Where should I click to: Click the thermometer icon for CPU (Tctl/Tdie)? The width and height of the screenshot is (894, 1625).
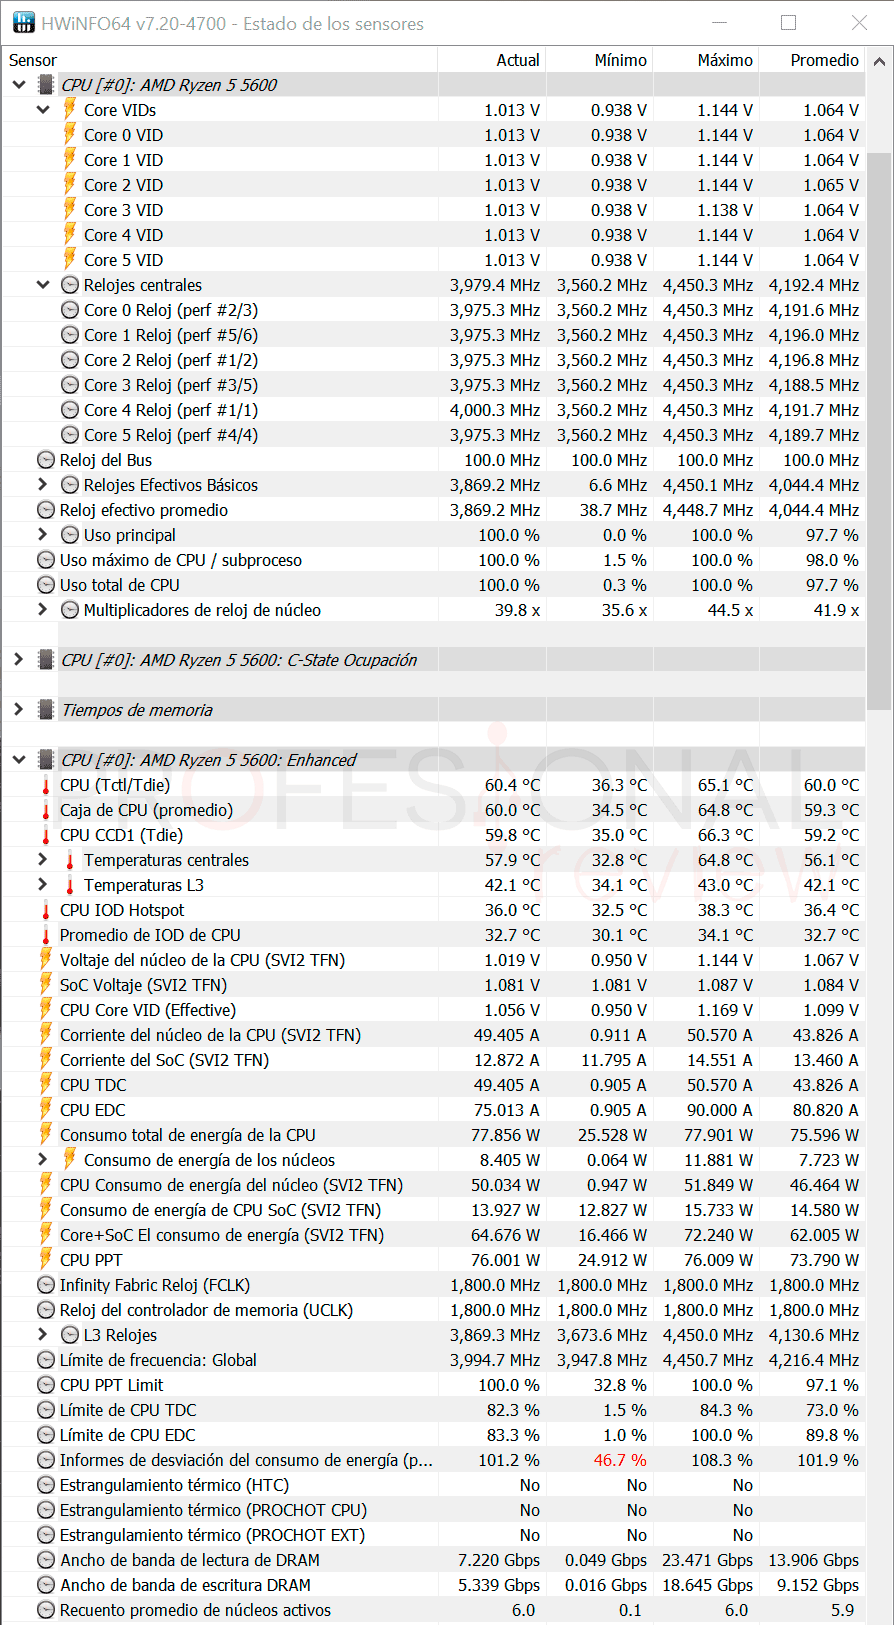(x=46, y=785)
